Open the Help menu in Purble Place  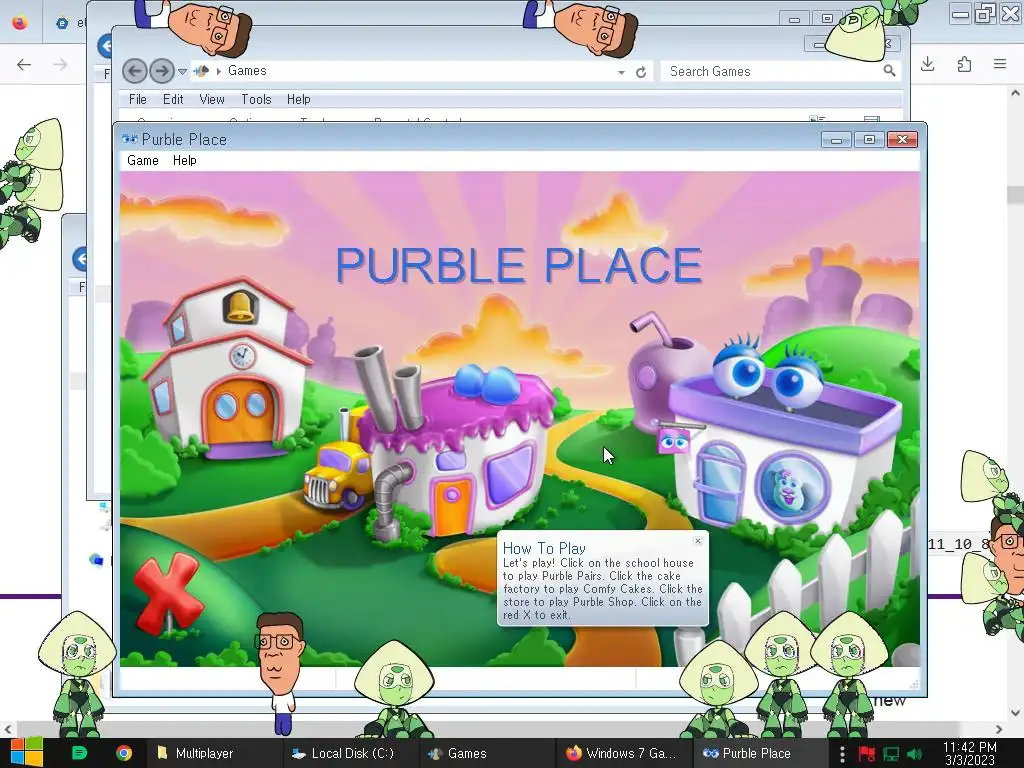(184, 161)
